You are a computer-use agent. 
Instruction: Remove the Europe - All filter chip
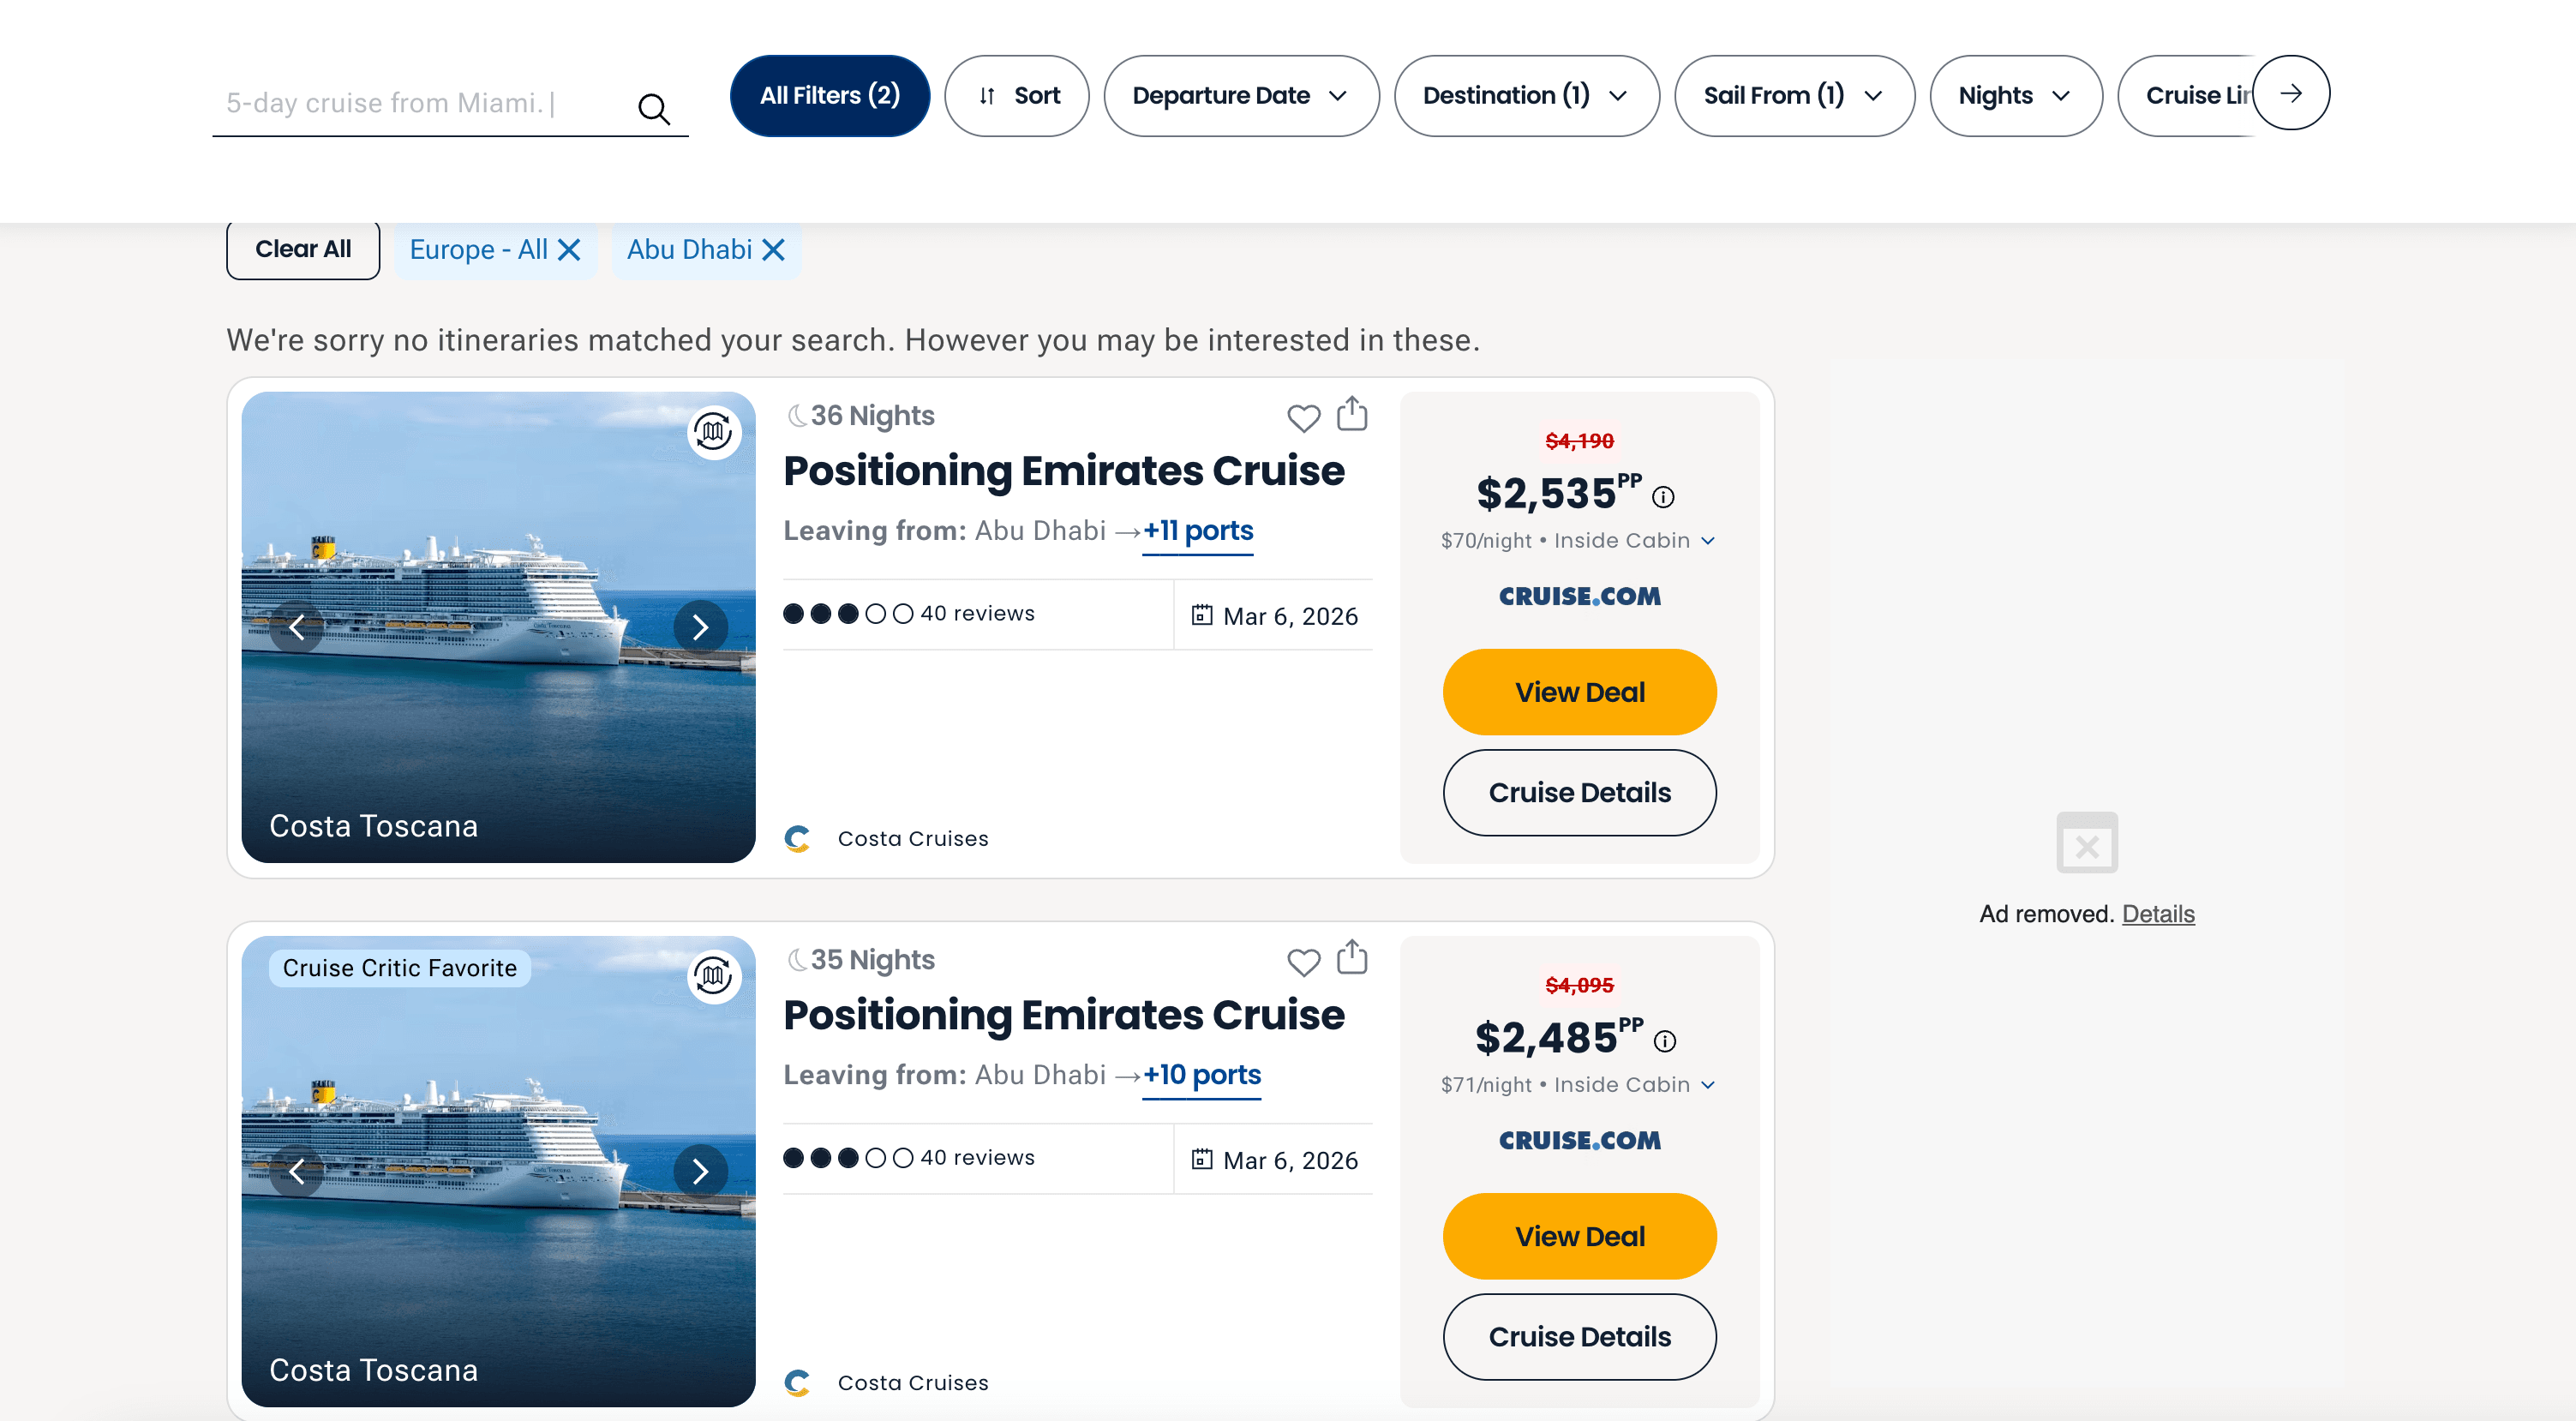[569, 250]
